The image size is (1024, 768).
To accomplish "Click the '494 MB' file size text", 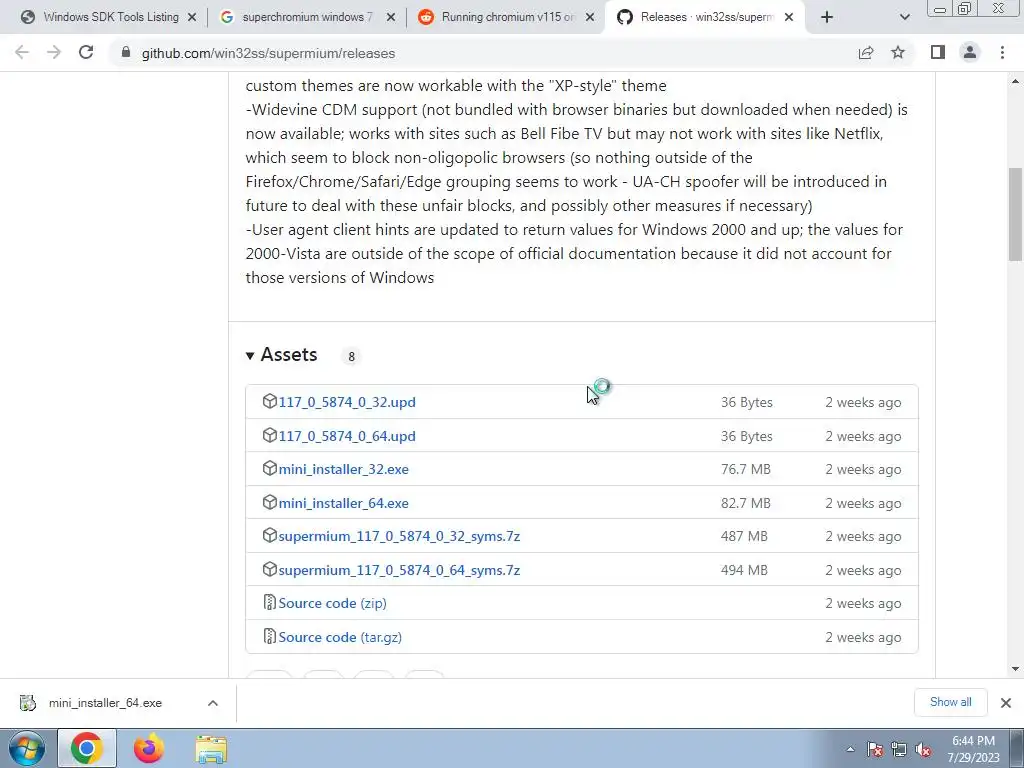I will [x=744, y=570].
